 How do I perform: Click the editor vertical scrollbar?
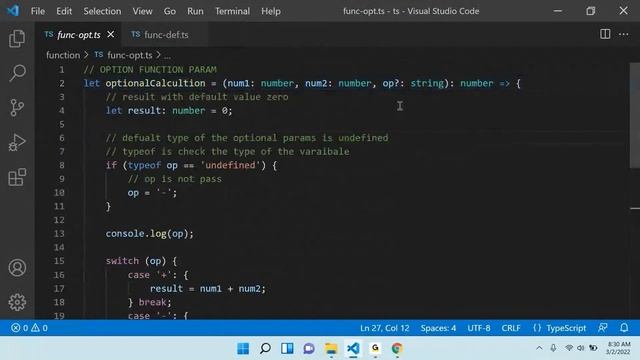(x=635, y=116)
